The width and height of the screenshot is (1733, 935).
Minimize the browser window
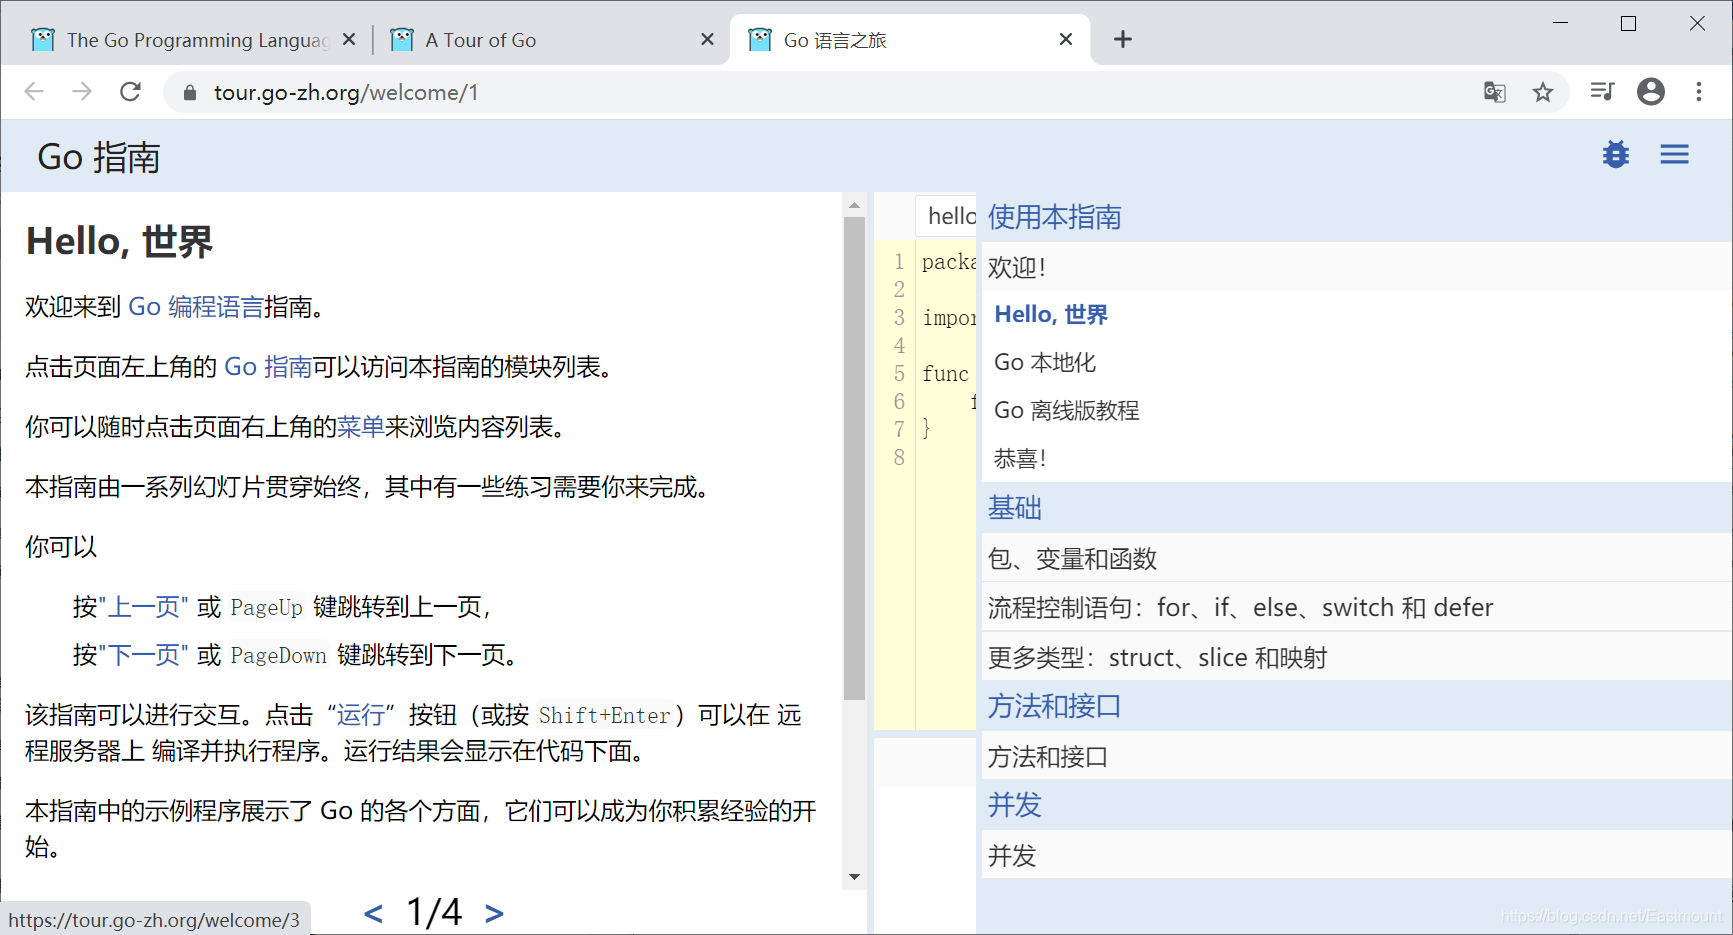click(x=1560, y=23)
